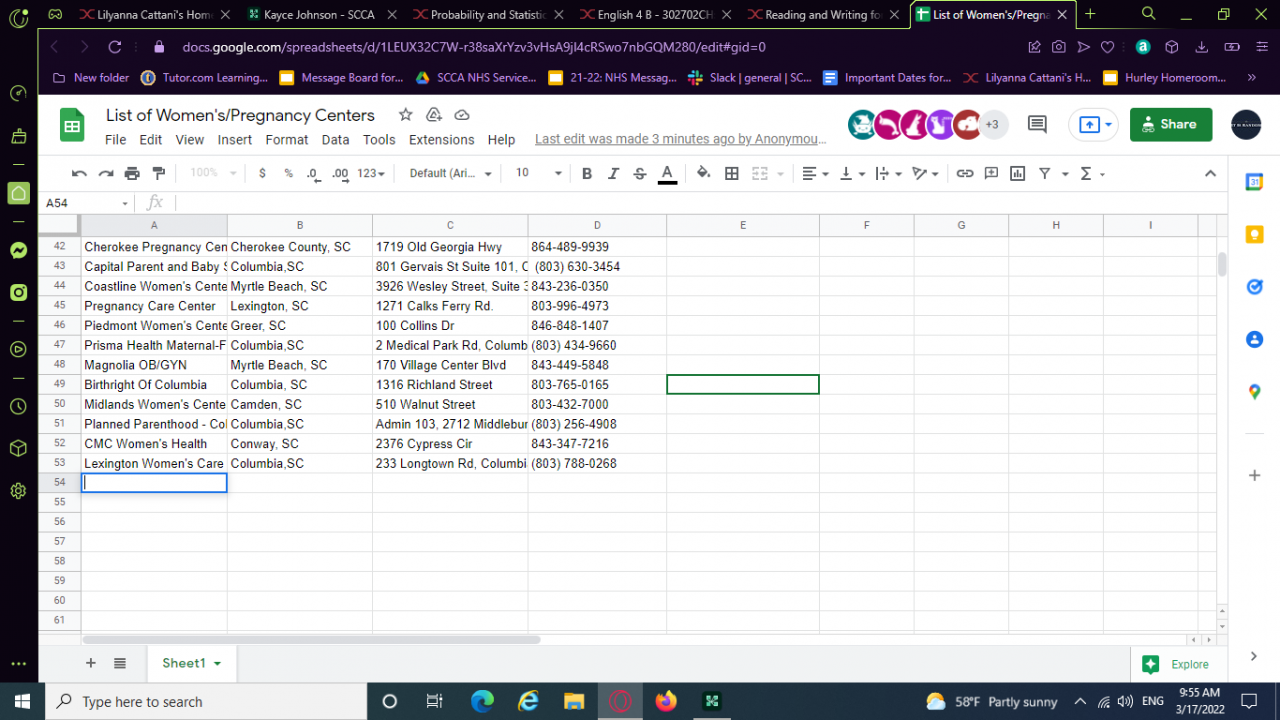Click the insert link icon
The image size is (1280, 720).
pos(964,173)
